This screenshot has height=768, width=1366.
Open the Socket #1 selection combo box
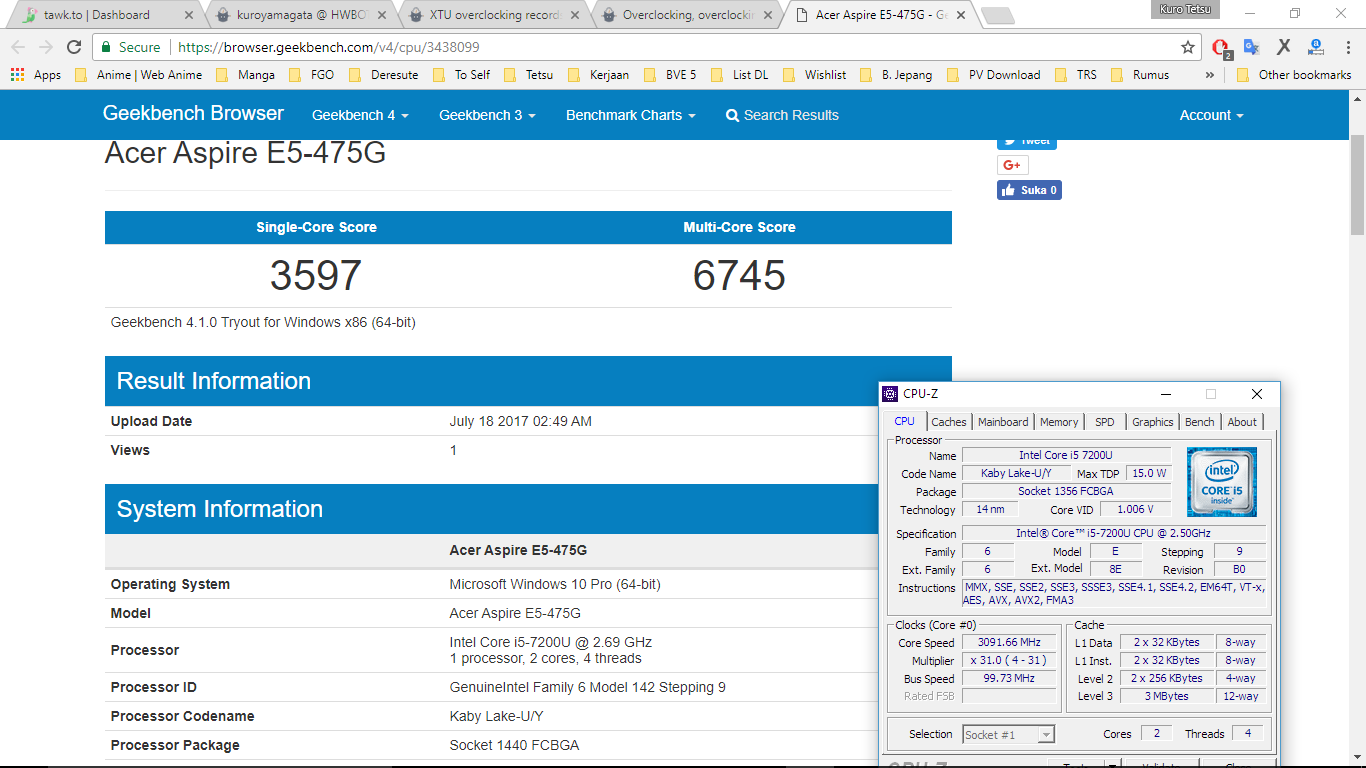(x=1008, y=734)
